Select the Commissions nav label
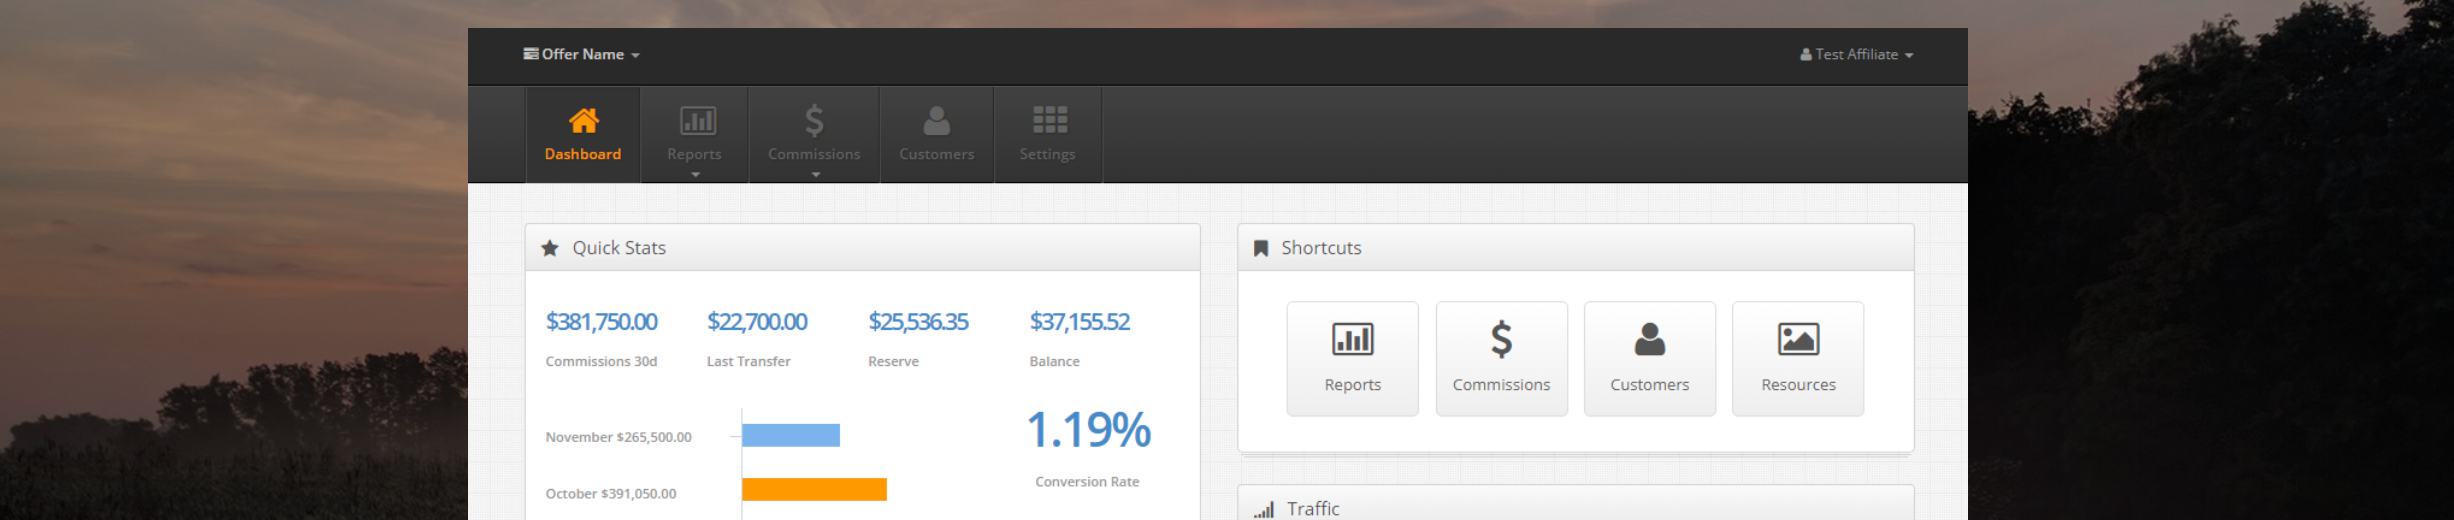 [x=814, y=154]
